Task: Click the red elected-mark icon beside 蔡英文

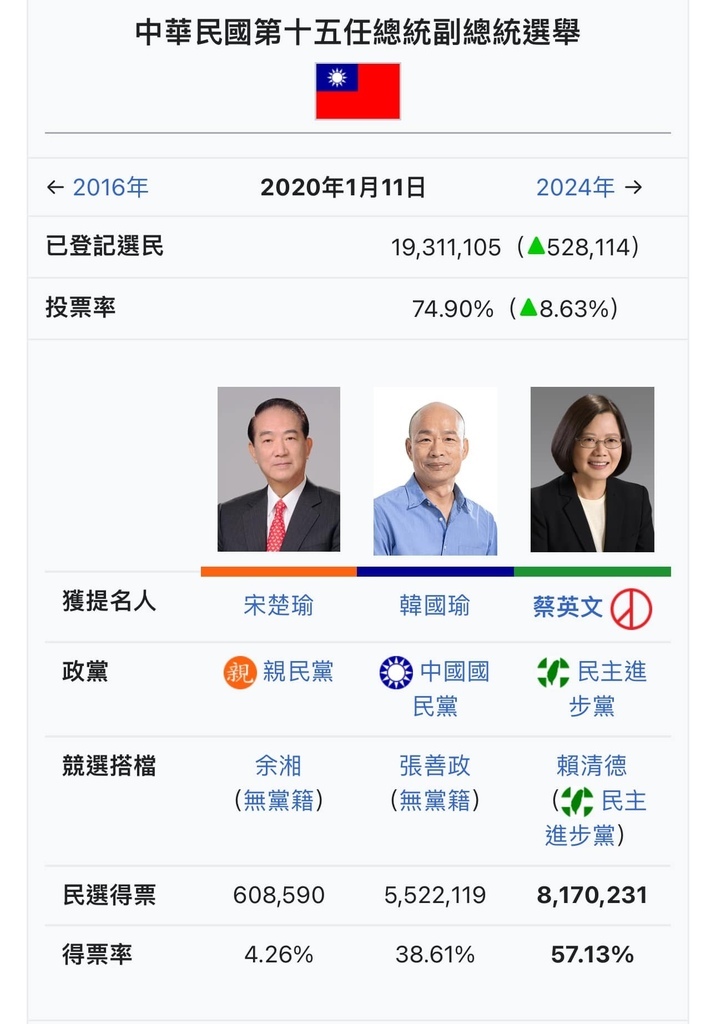Action: [630, 609]
